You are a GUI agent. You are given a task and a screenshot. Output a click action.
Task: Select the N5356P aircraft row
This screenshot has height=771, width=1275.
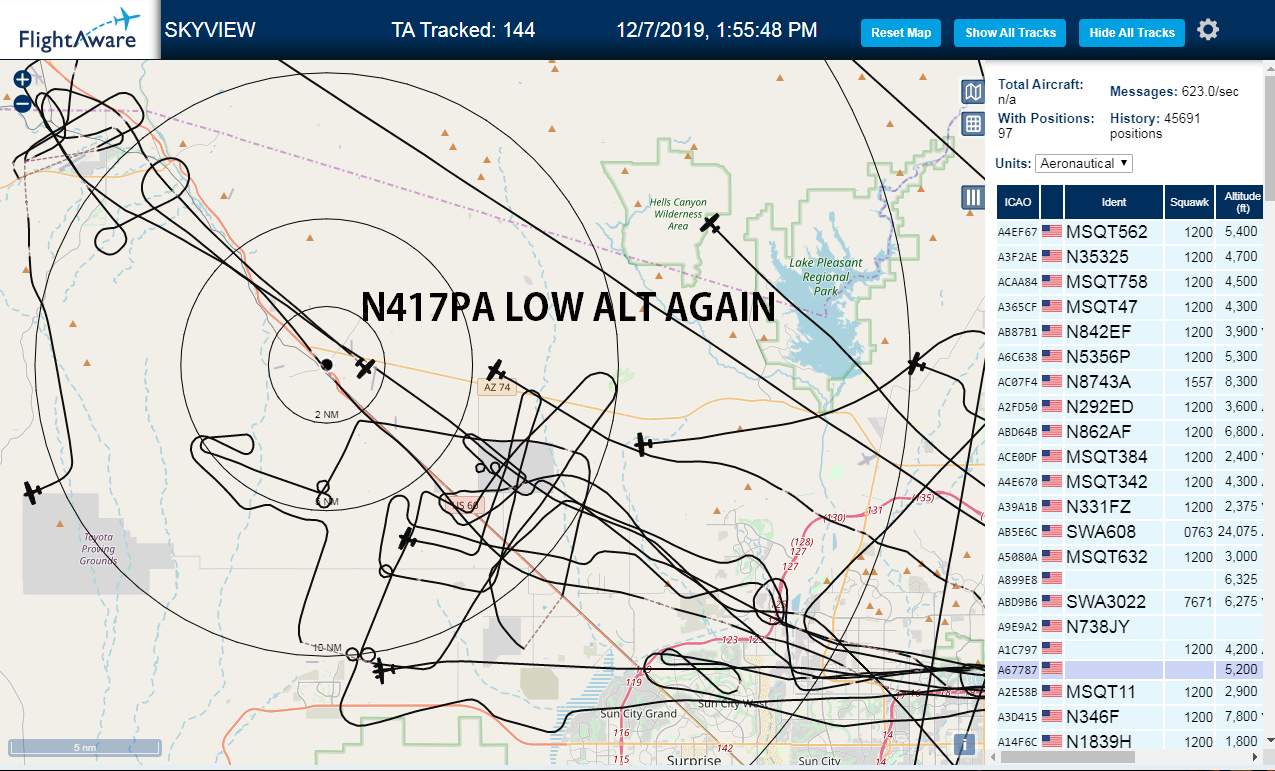point(1130,357)
